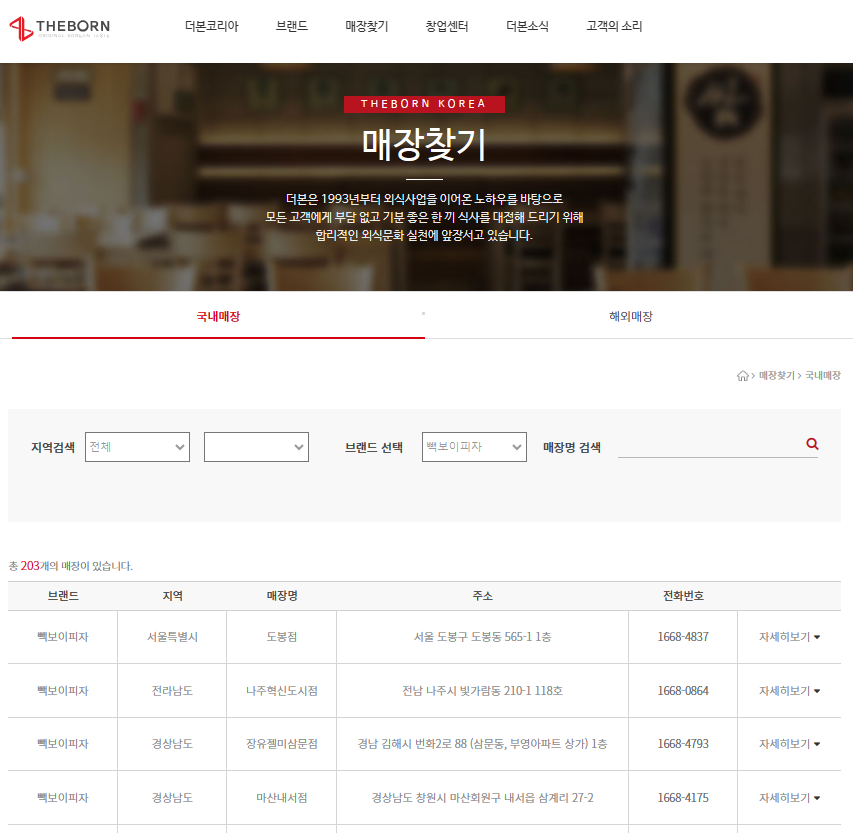This screenshot has height=833, width=853.
Task: Click the 전화번호 column header
Action: point(683,596)
